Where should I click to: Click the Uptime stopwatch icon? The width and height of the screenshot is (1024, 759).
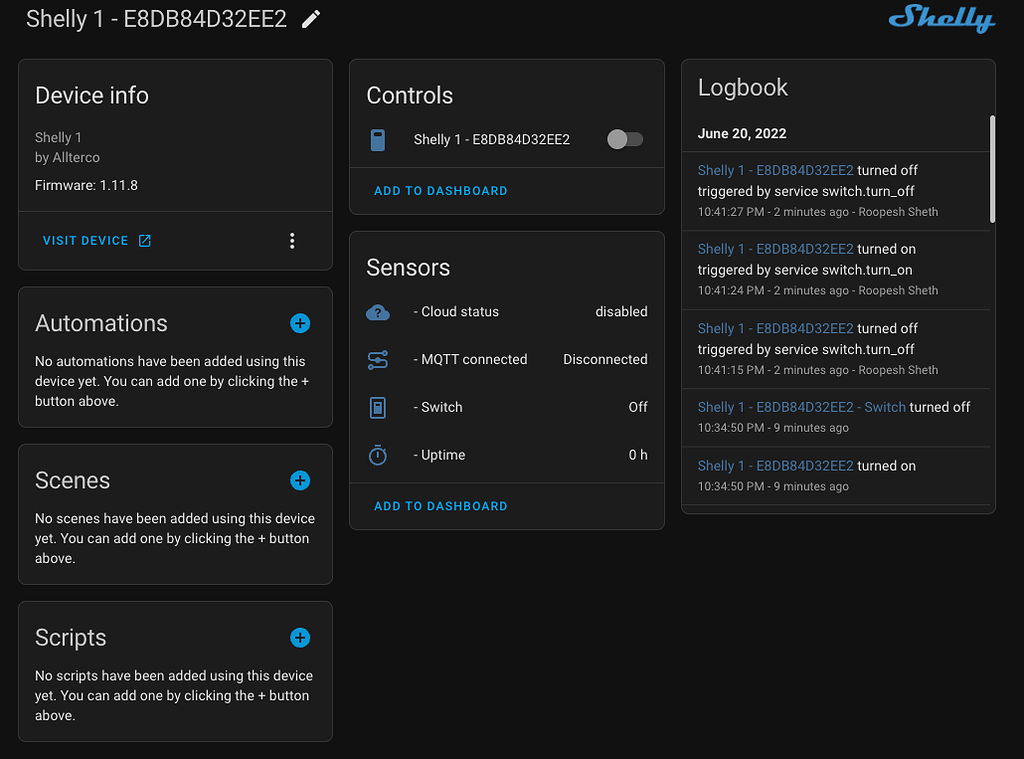tap(377, 454)
